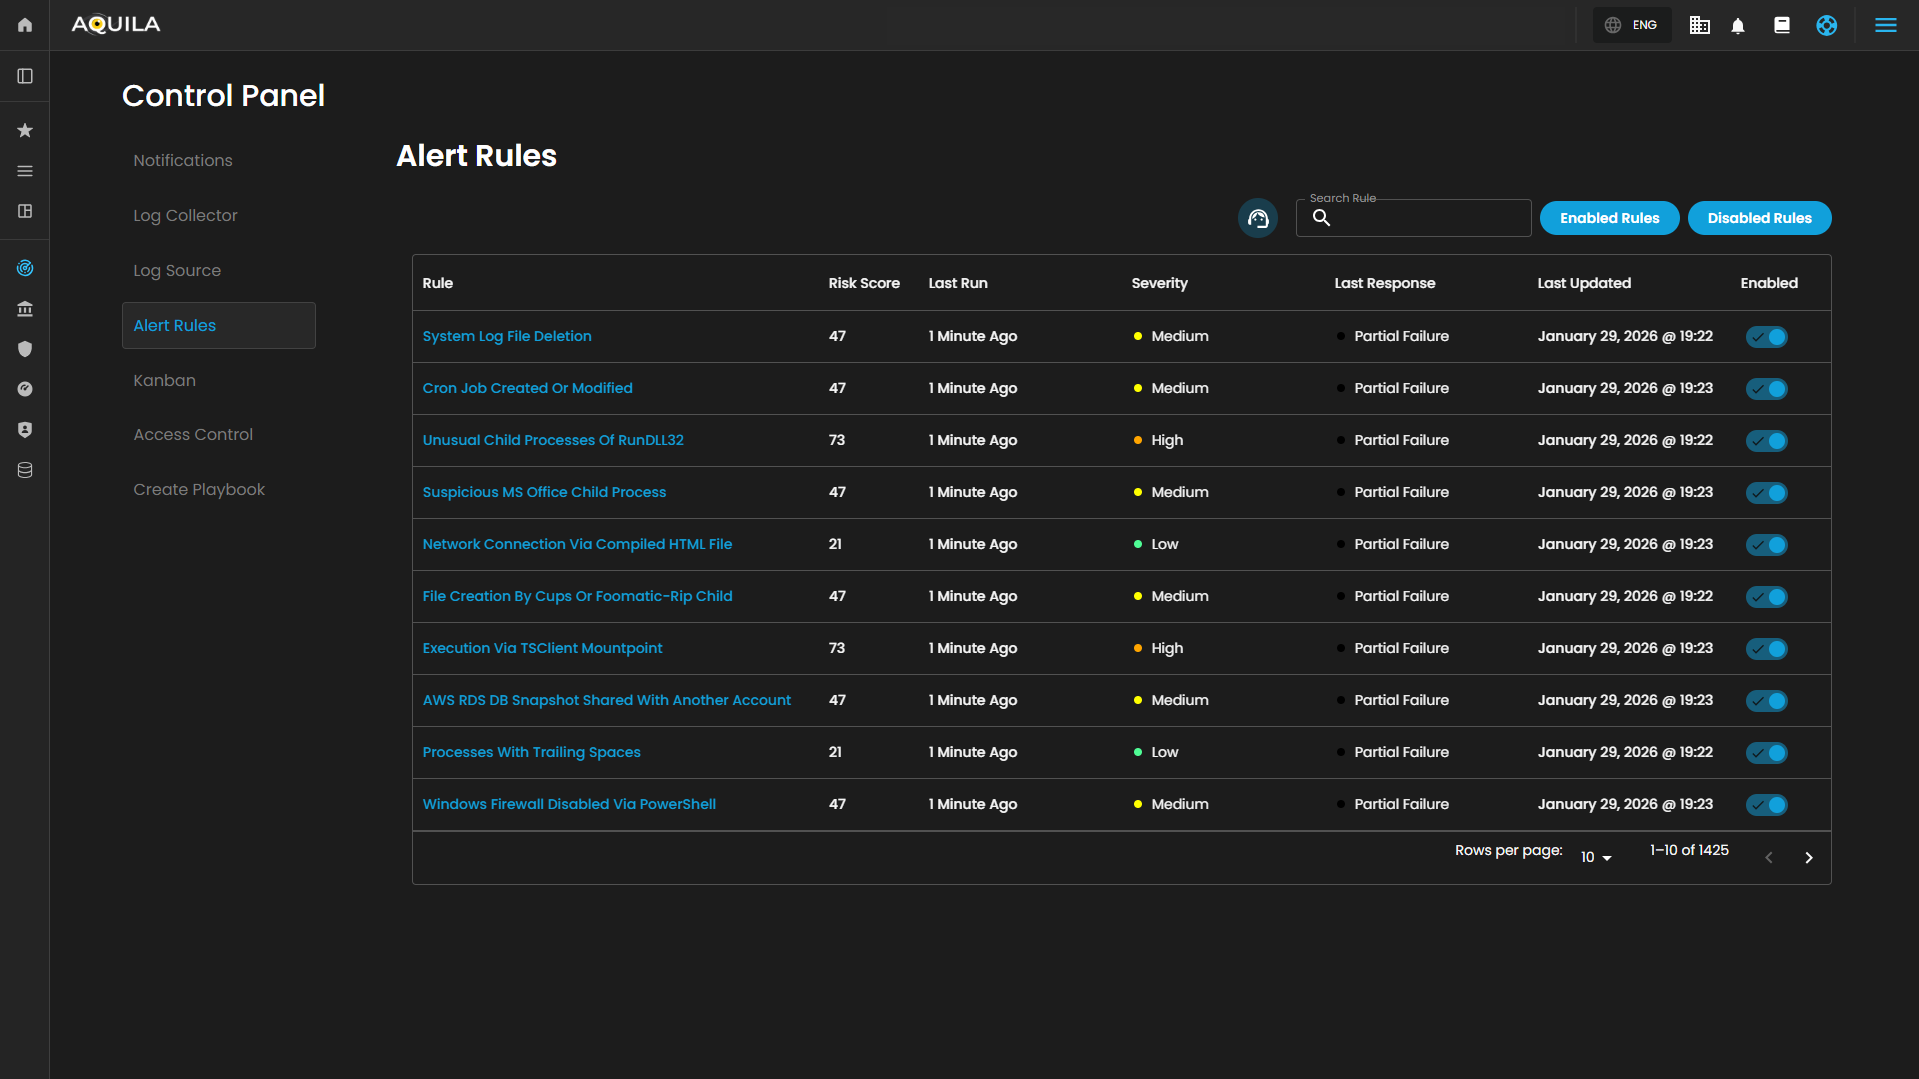Click the database icon in left sidebar

25,470
